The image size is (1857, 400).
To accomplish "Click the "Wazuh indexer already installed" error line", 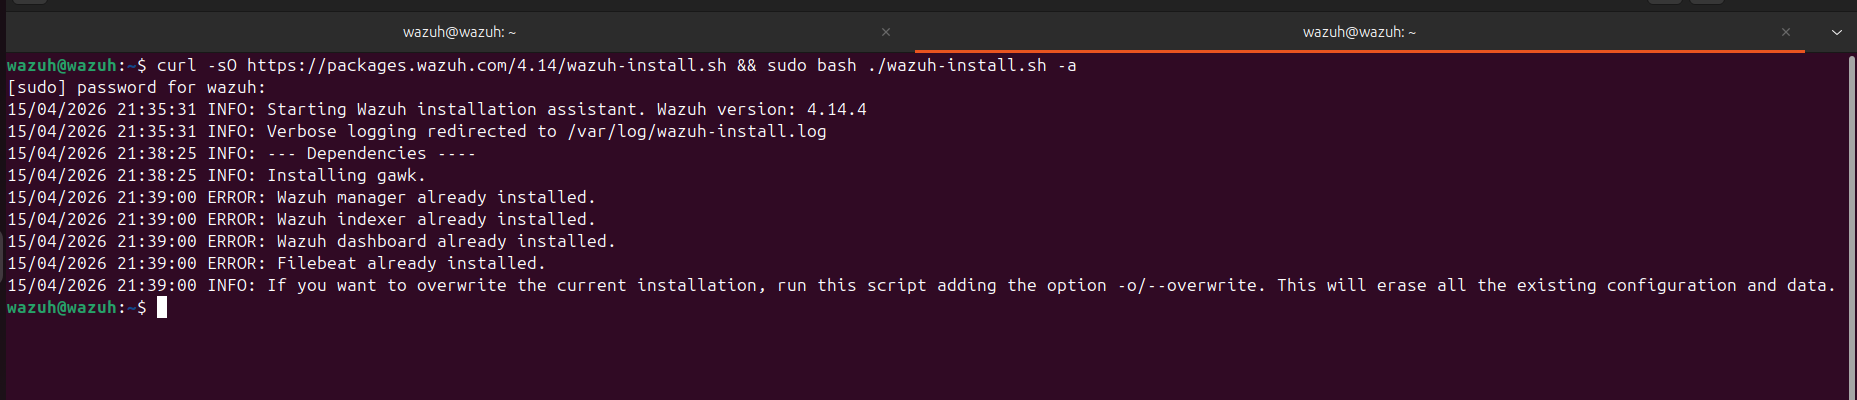I will (435, 220).
